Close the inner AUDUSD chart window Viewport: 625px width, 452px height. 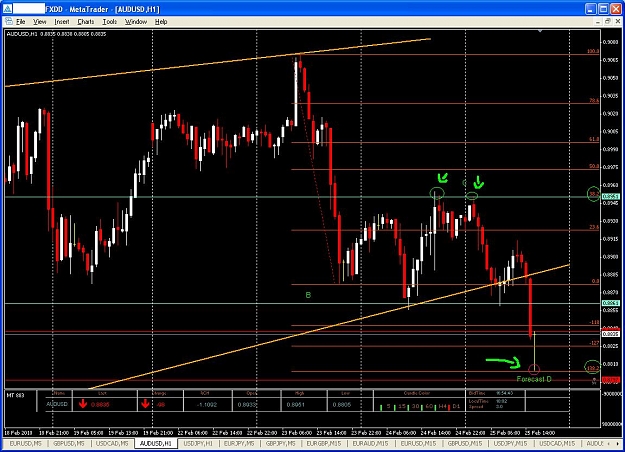tap(617, 22)
